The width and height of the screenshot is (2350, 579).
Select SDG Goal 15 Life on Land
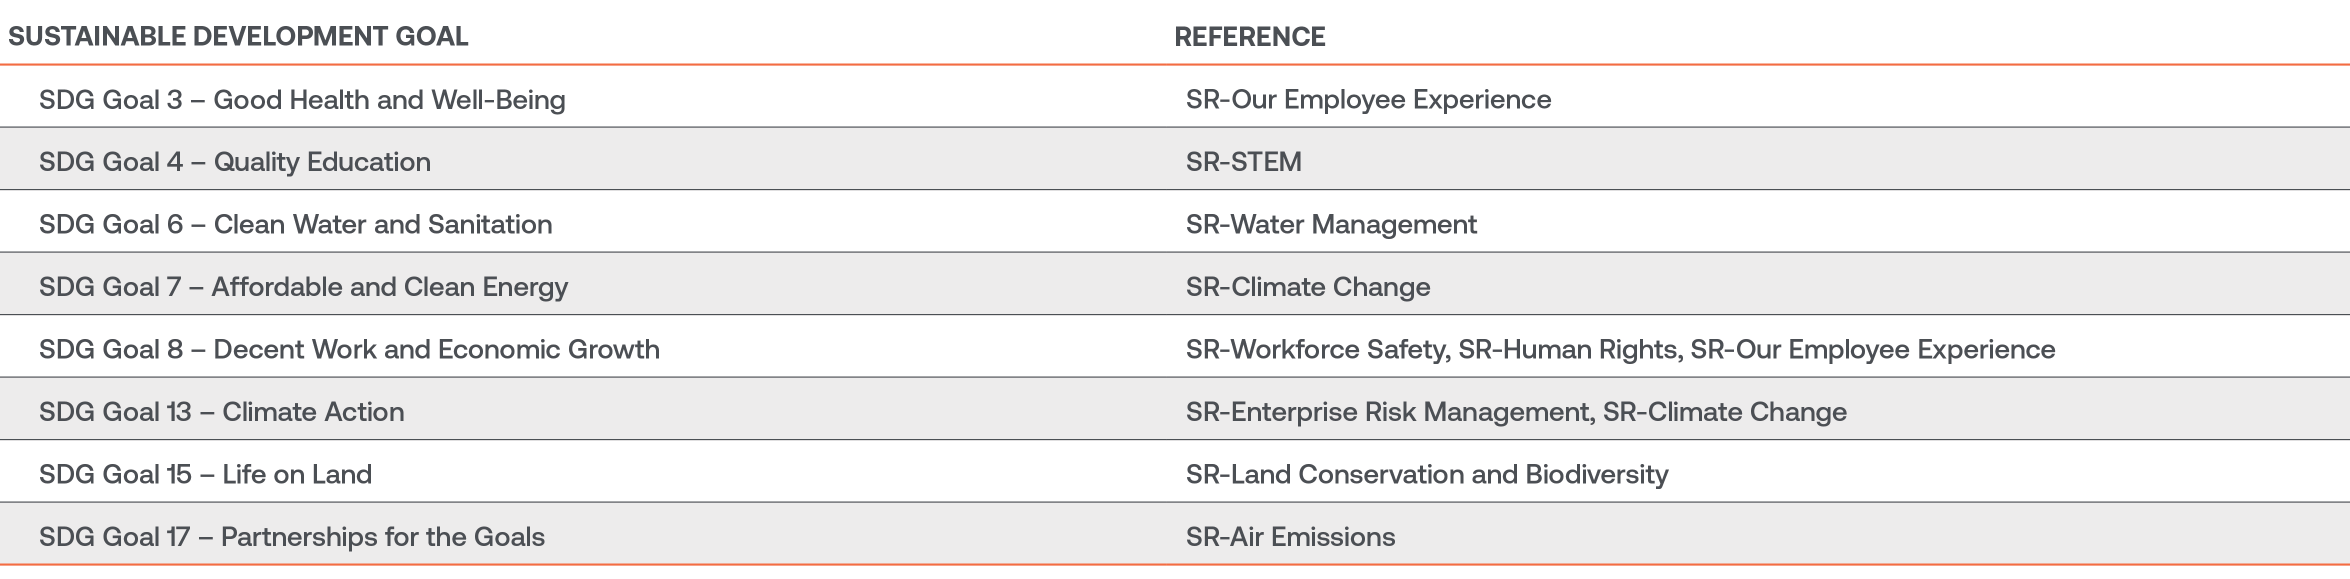205,474
